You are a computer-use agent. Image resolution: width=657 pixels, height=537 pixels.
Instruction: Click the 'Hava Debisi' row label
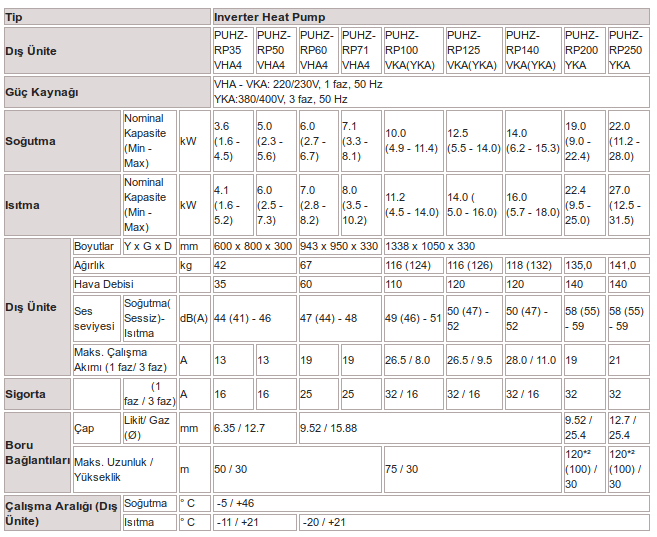pos(125,284)
